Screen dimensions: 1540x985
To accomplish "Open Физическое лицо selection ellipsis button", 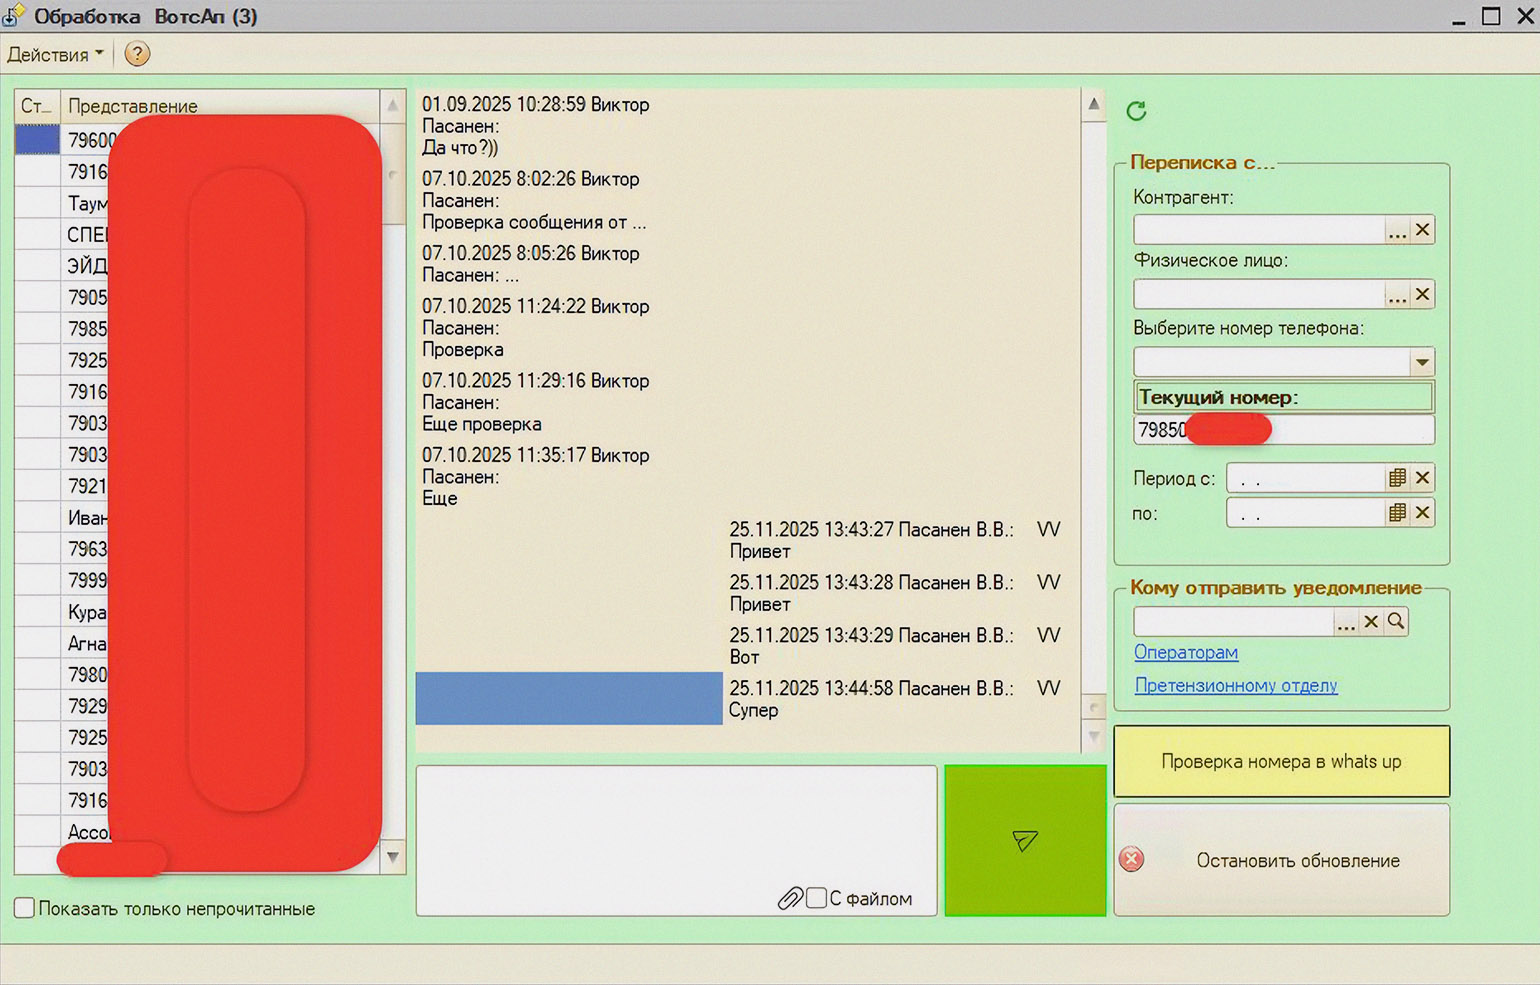I will (1396, 294).
